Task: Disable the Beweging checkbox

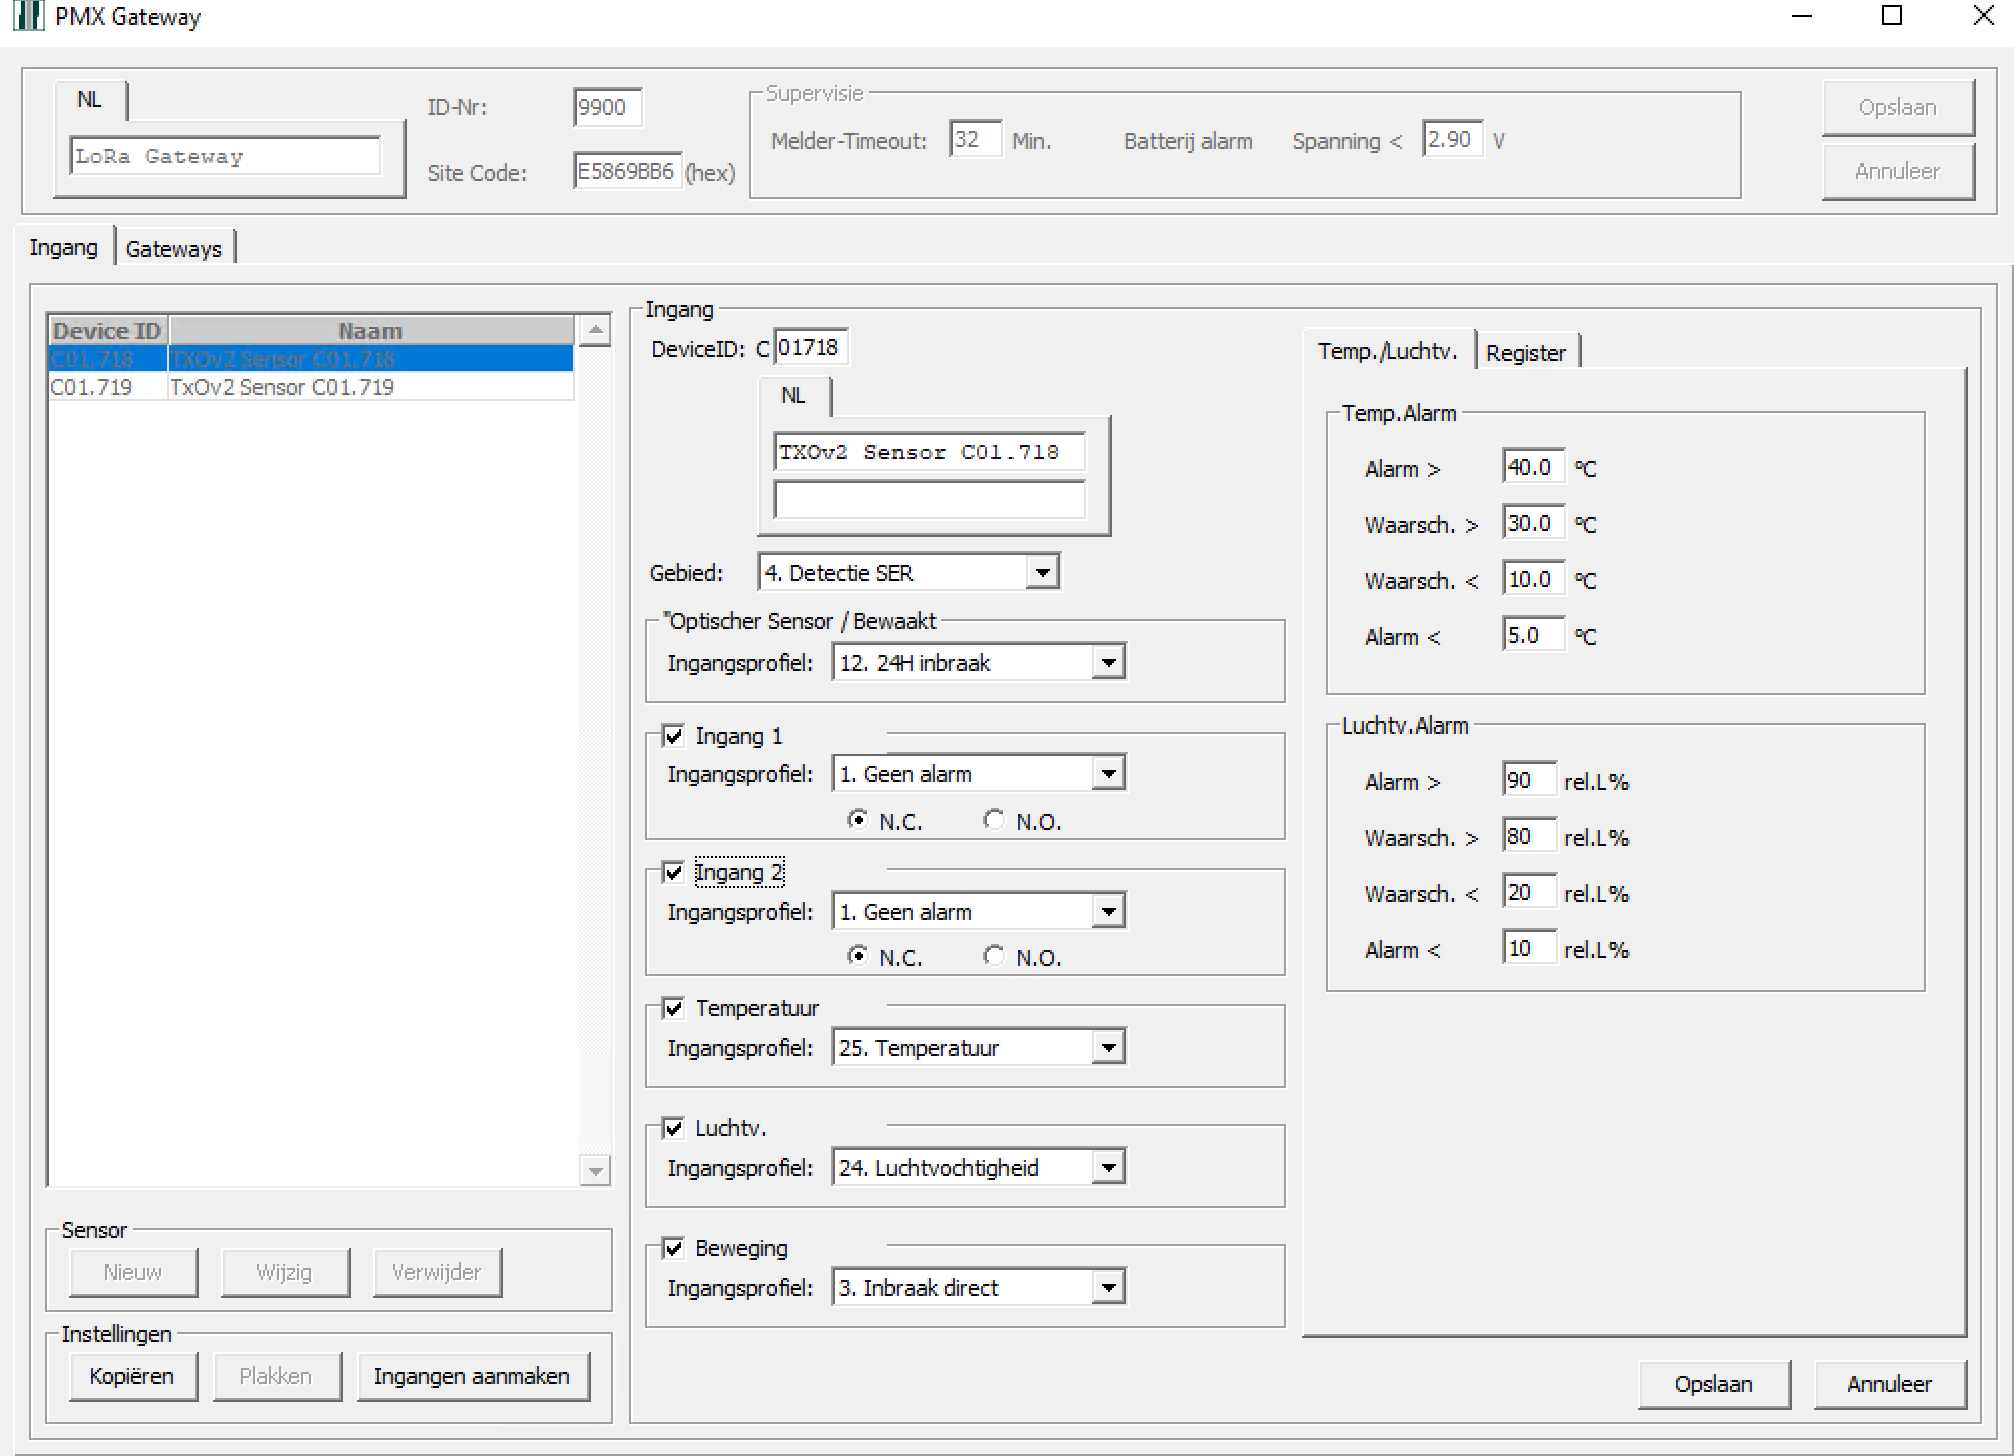Action: 674,1248
